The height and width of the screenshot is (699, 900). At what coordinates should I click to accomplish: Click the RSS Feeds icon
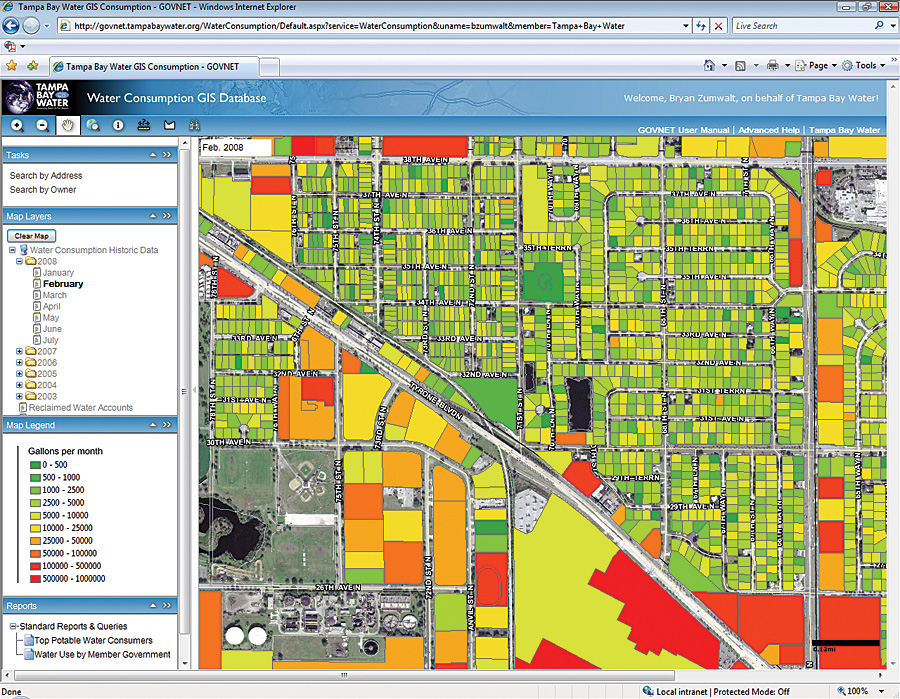point(740,66)
